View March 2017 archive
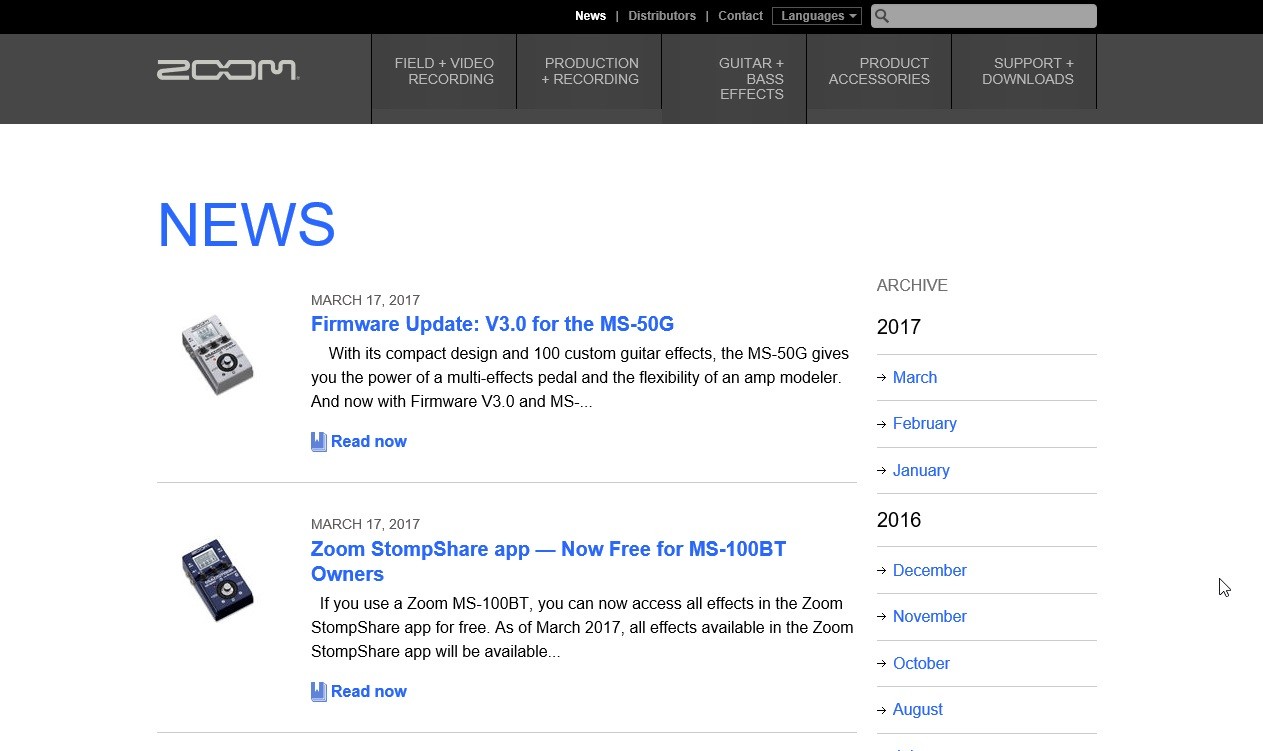This screenshot has height=751, width=1263. [x=914, y=378]
